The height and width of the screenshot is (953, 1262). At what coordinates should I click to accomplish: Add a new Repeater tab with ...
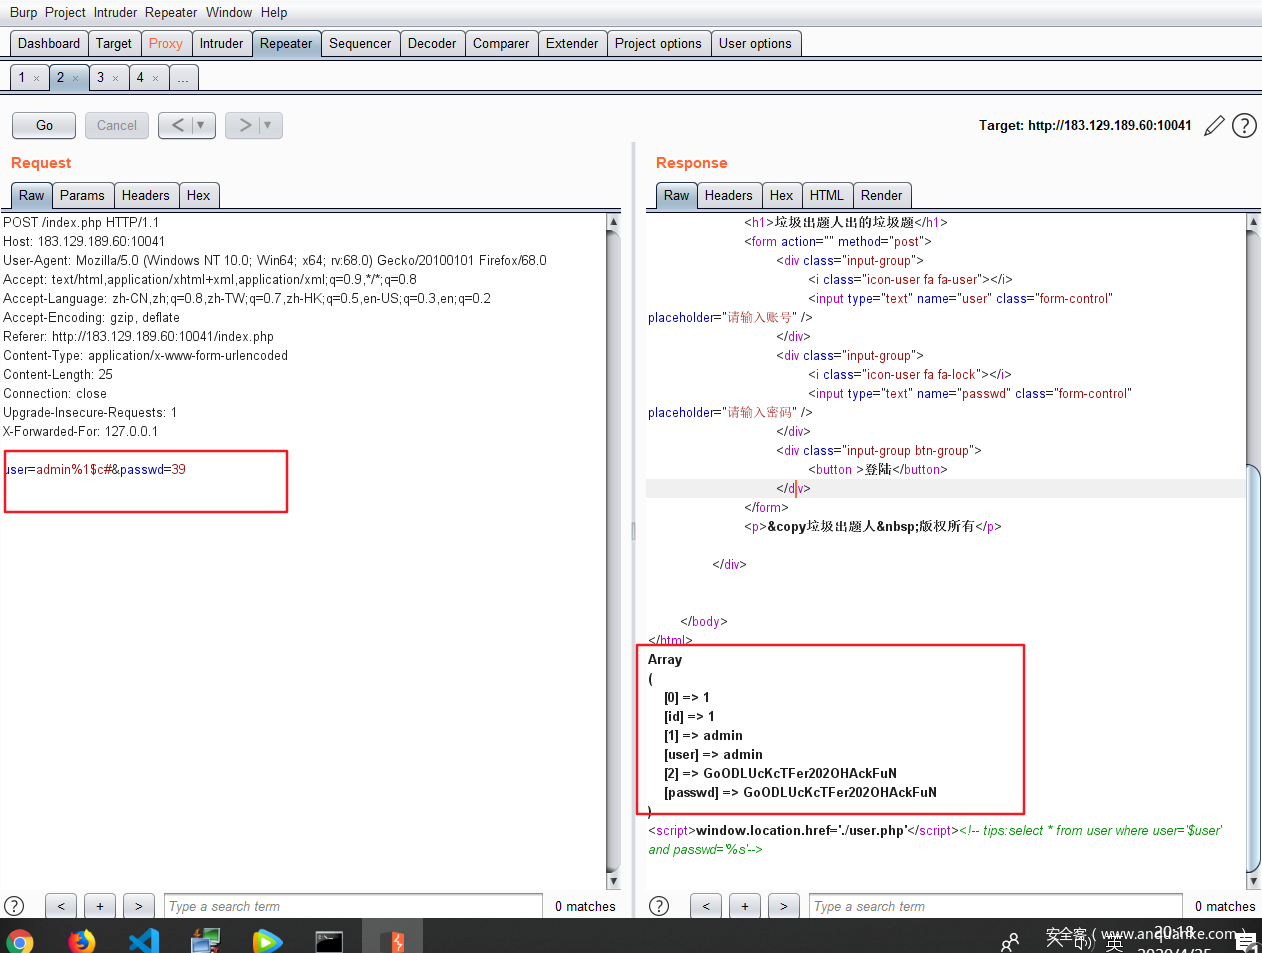(183, 78)
